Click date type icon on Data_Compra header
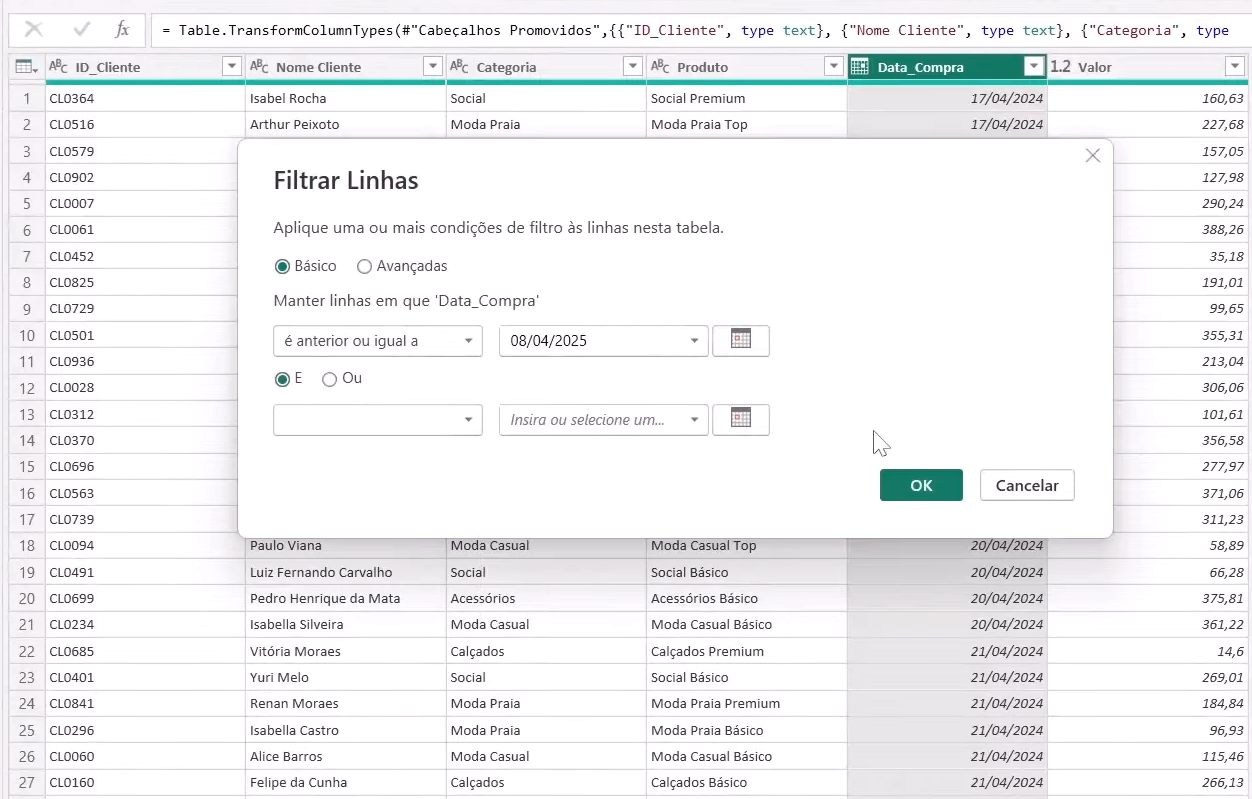This screenshot has height=799, width=1252. coord(860,67)
